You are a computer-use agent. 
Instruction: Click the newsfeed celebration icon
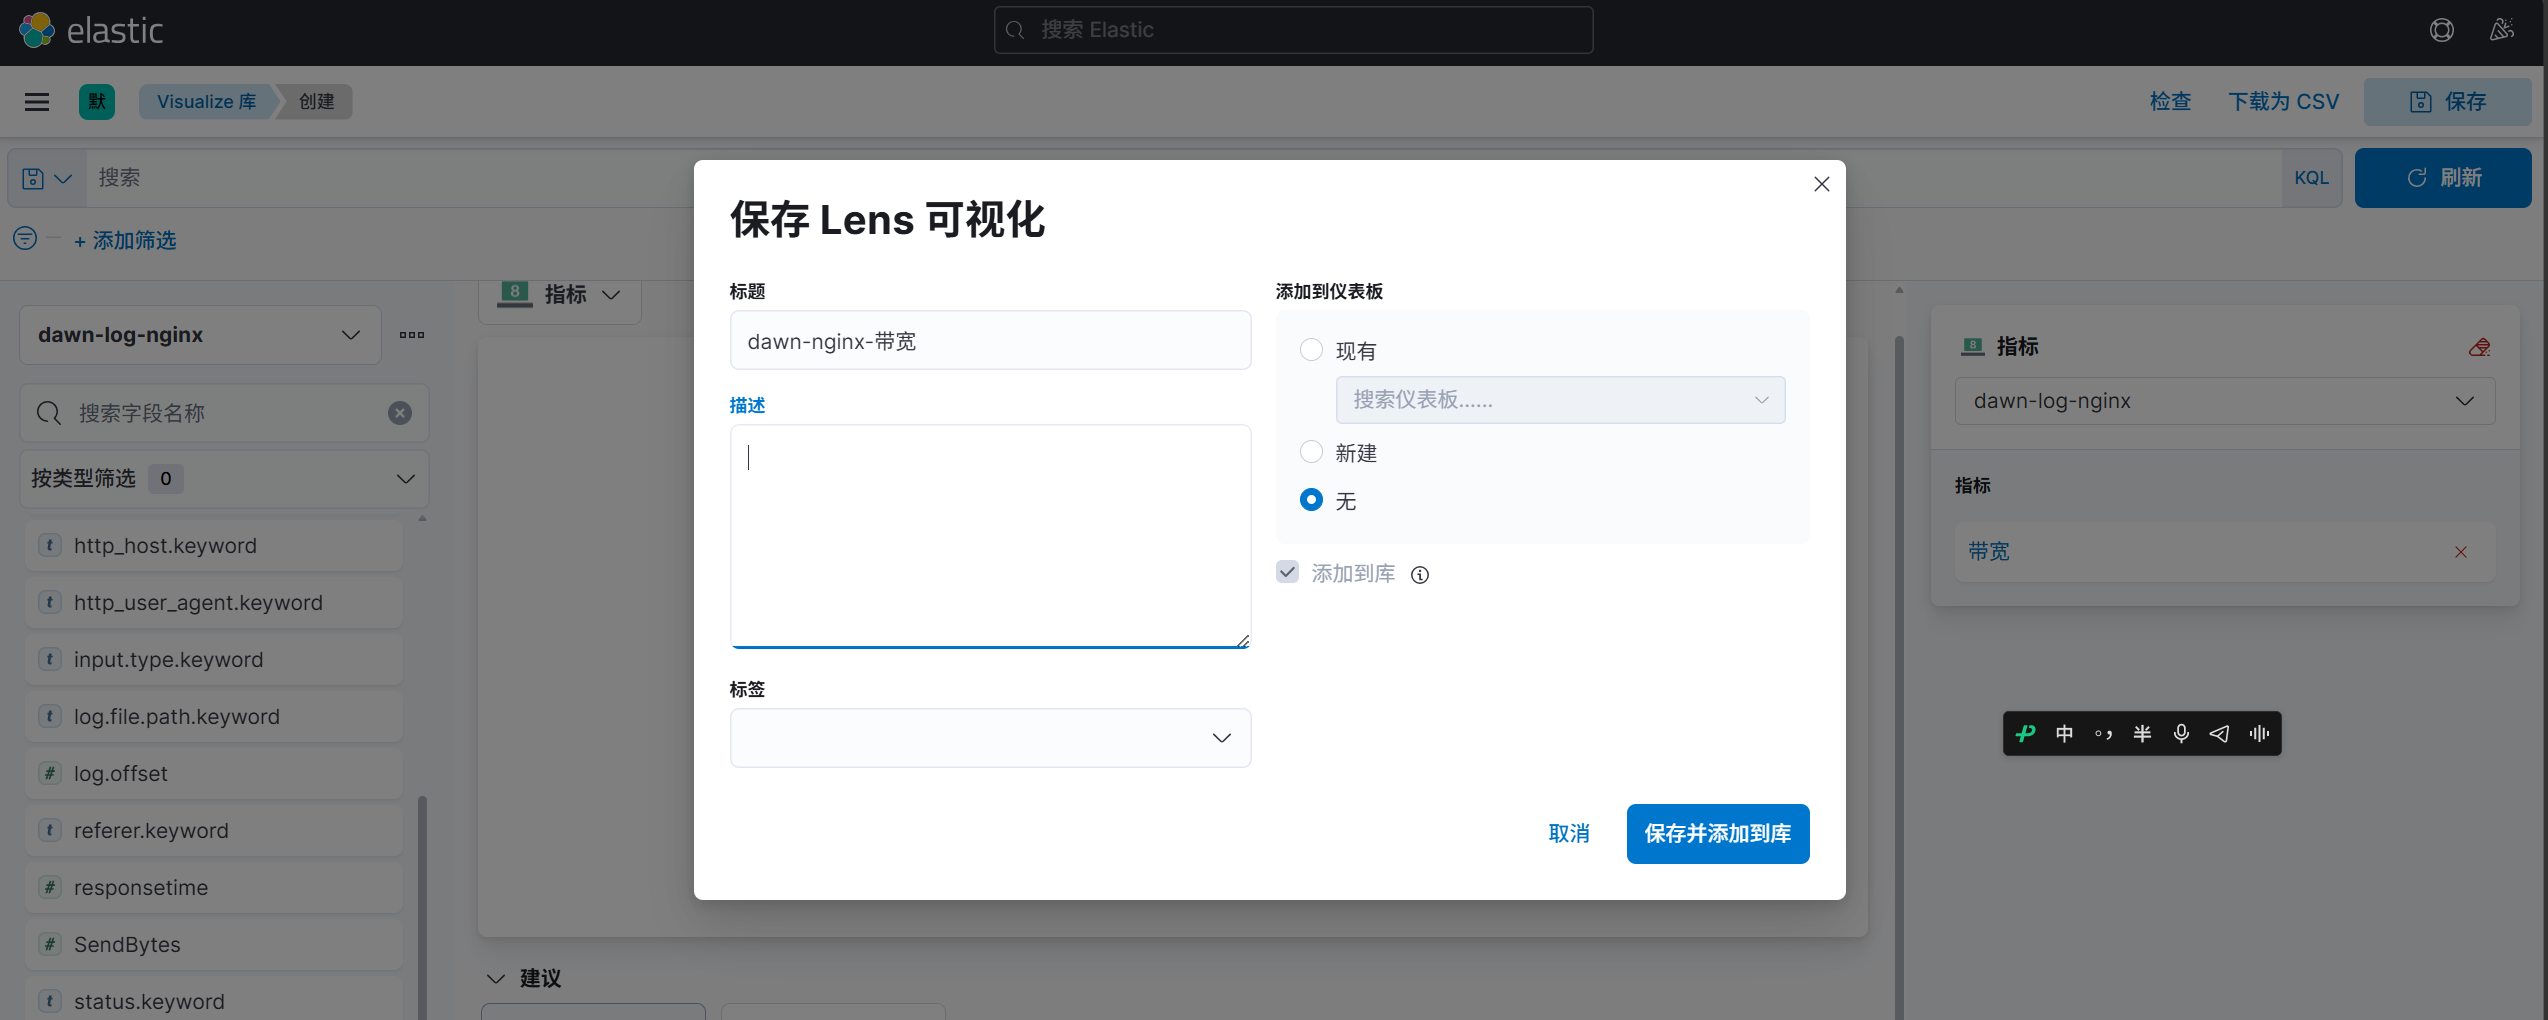pos(2502,30)
